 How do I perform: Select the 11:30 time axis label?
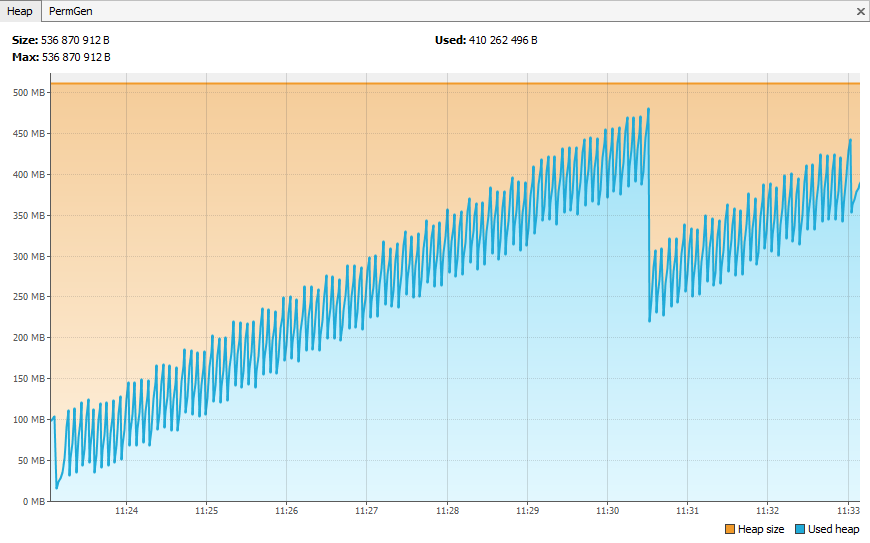(x=607, y=510)
